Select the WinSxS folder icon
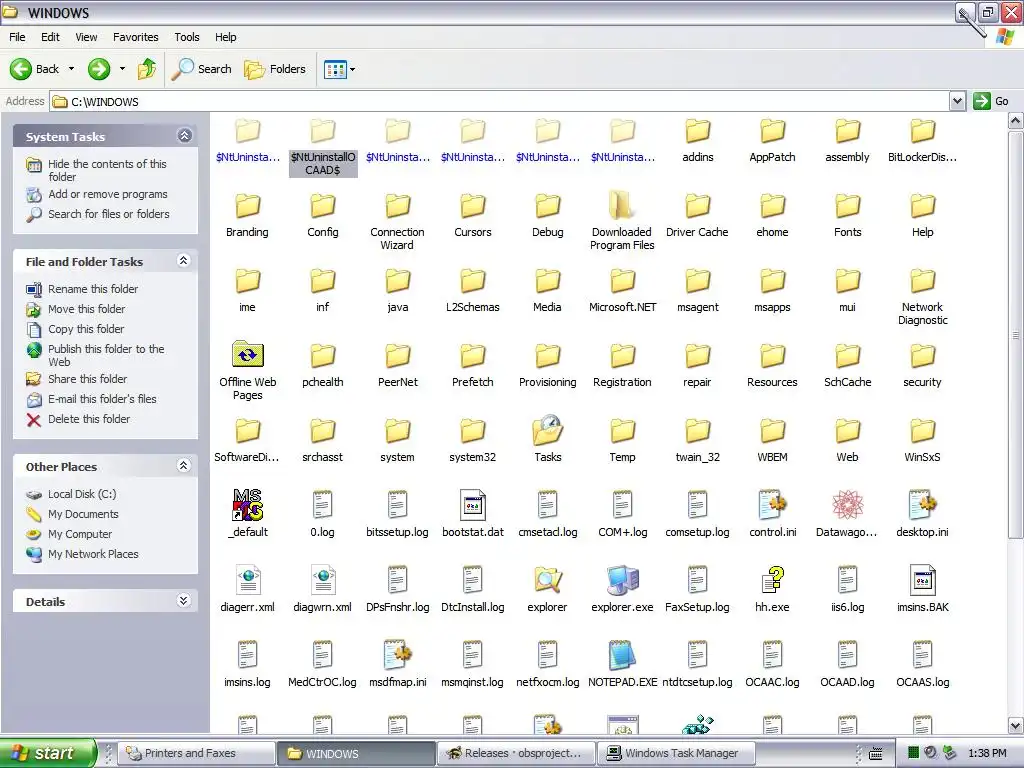 pyautogui.click(x=923, y=431)
